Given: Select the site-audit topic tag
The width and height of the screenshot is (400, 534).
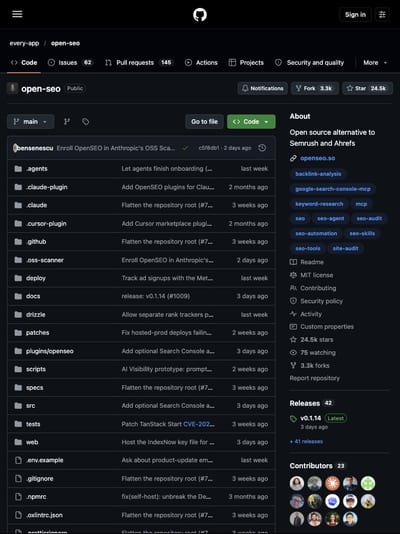Looking at the screenshot, I should pyautogui.click(x=345, y=248).
